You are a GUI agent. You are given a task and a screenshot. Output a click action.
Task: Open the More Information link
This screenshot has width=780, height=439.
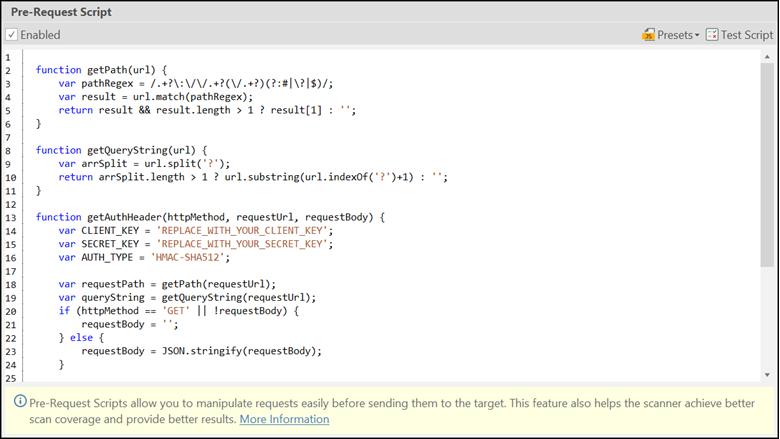click(x=284, y=419)
